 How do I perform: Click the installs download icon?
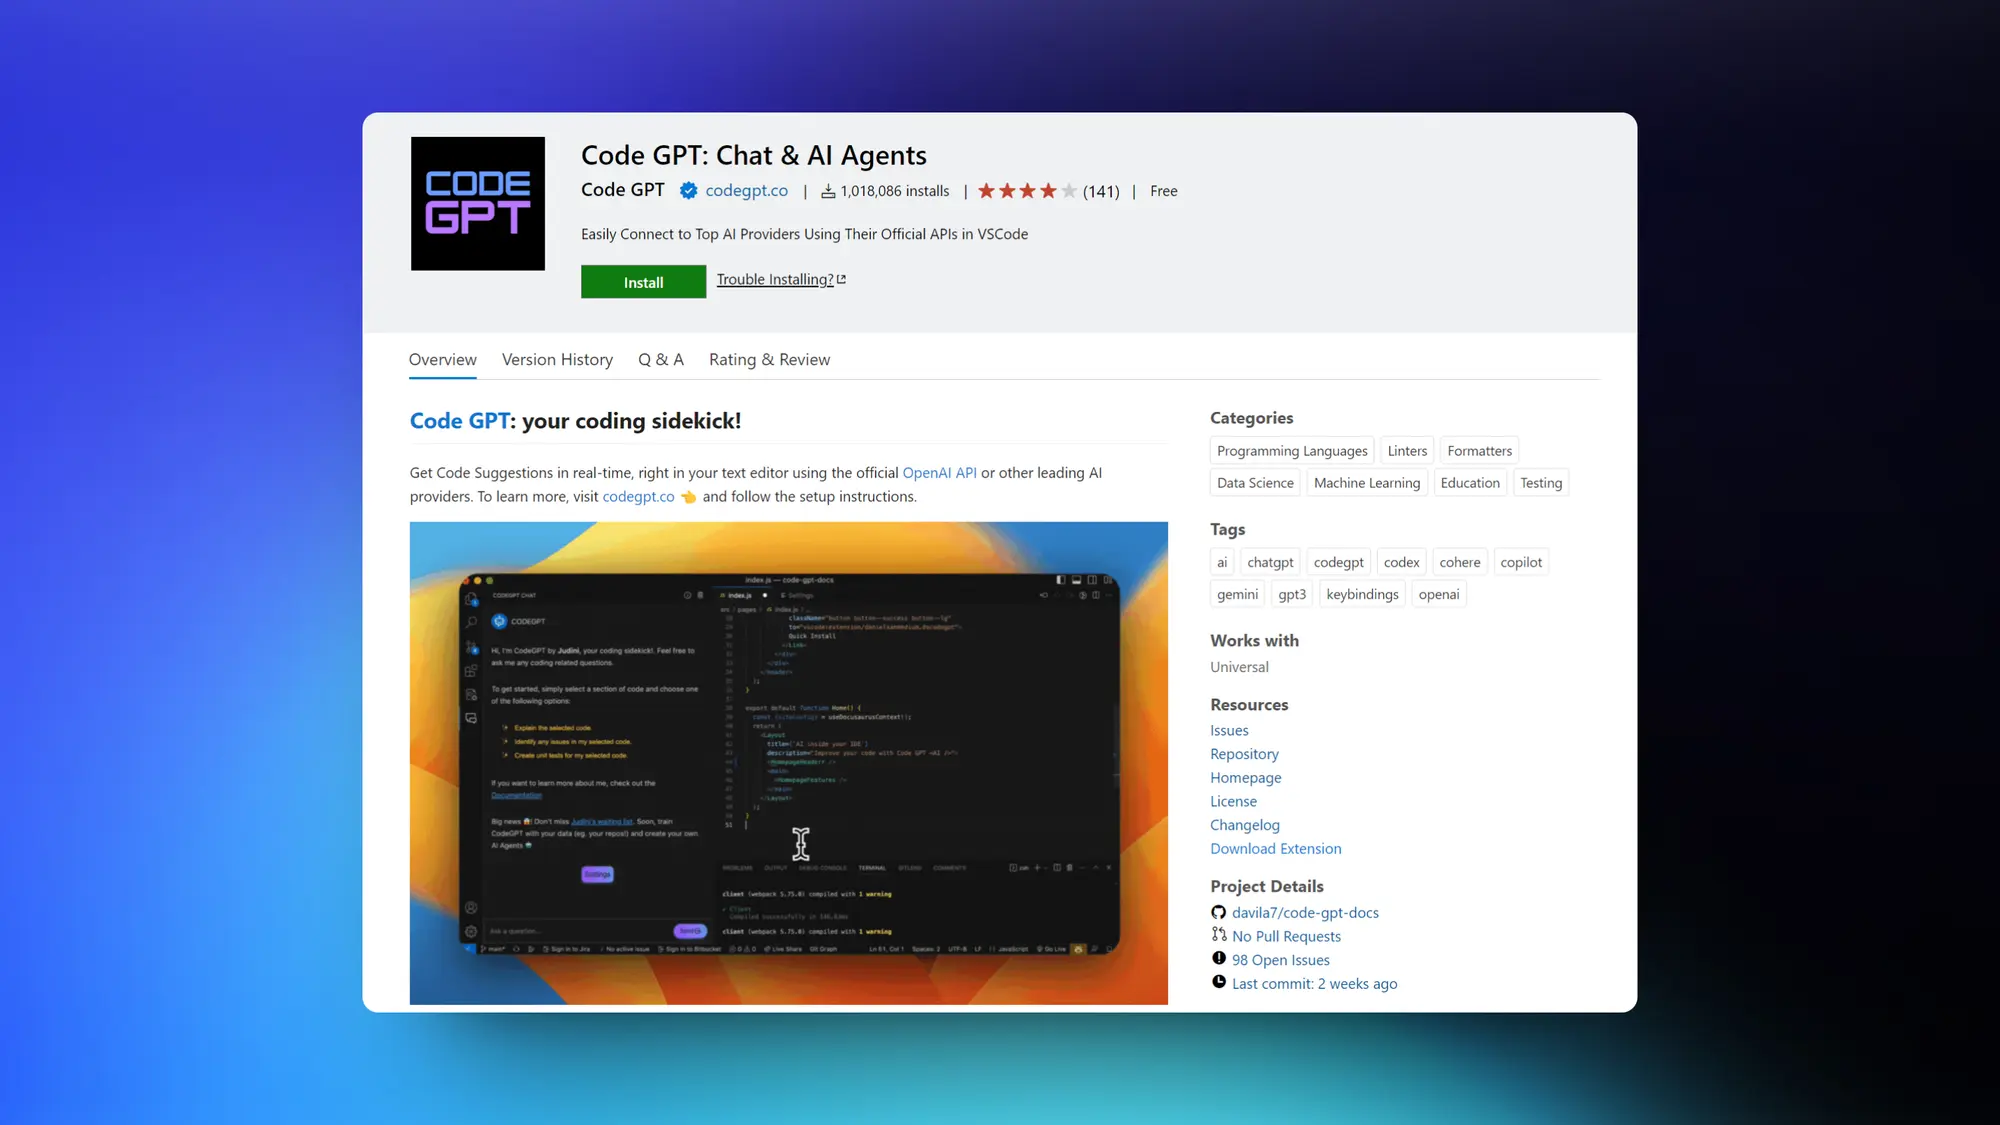[828, 191]
